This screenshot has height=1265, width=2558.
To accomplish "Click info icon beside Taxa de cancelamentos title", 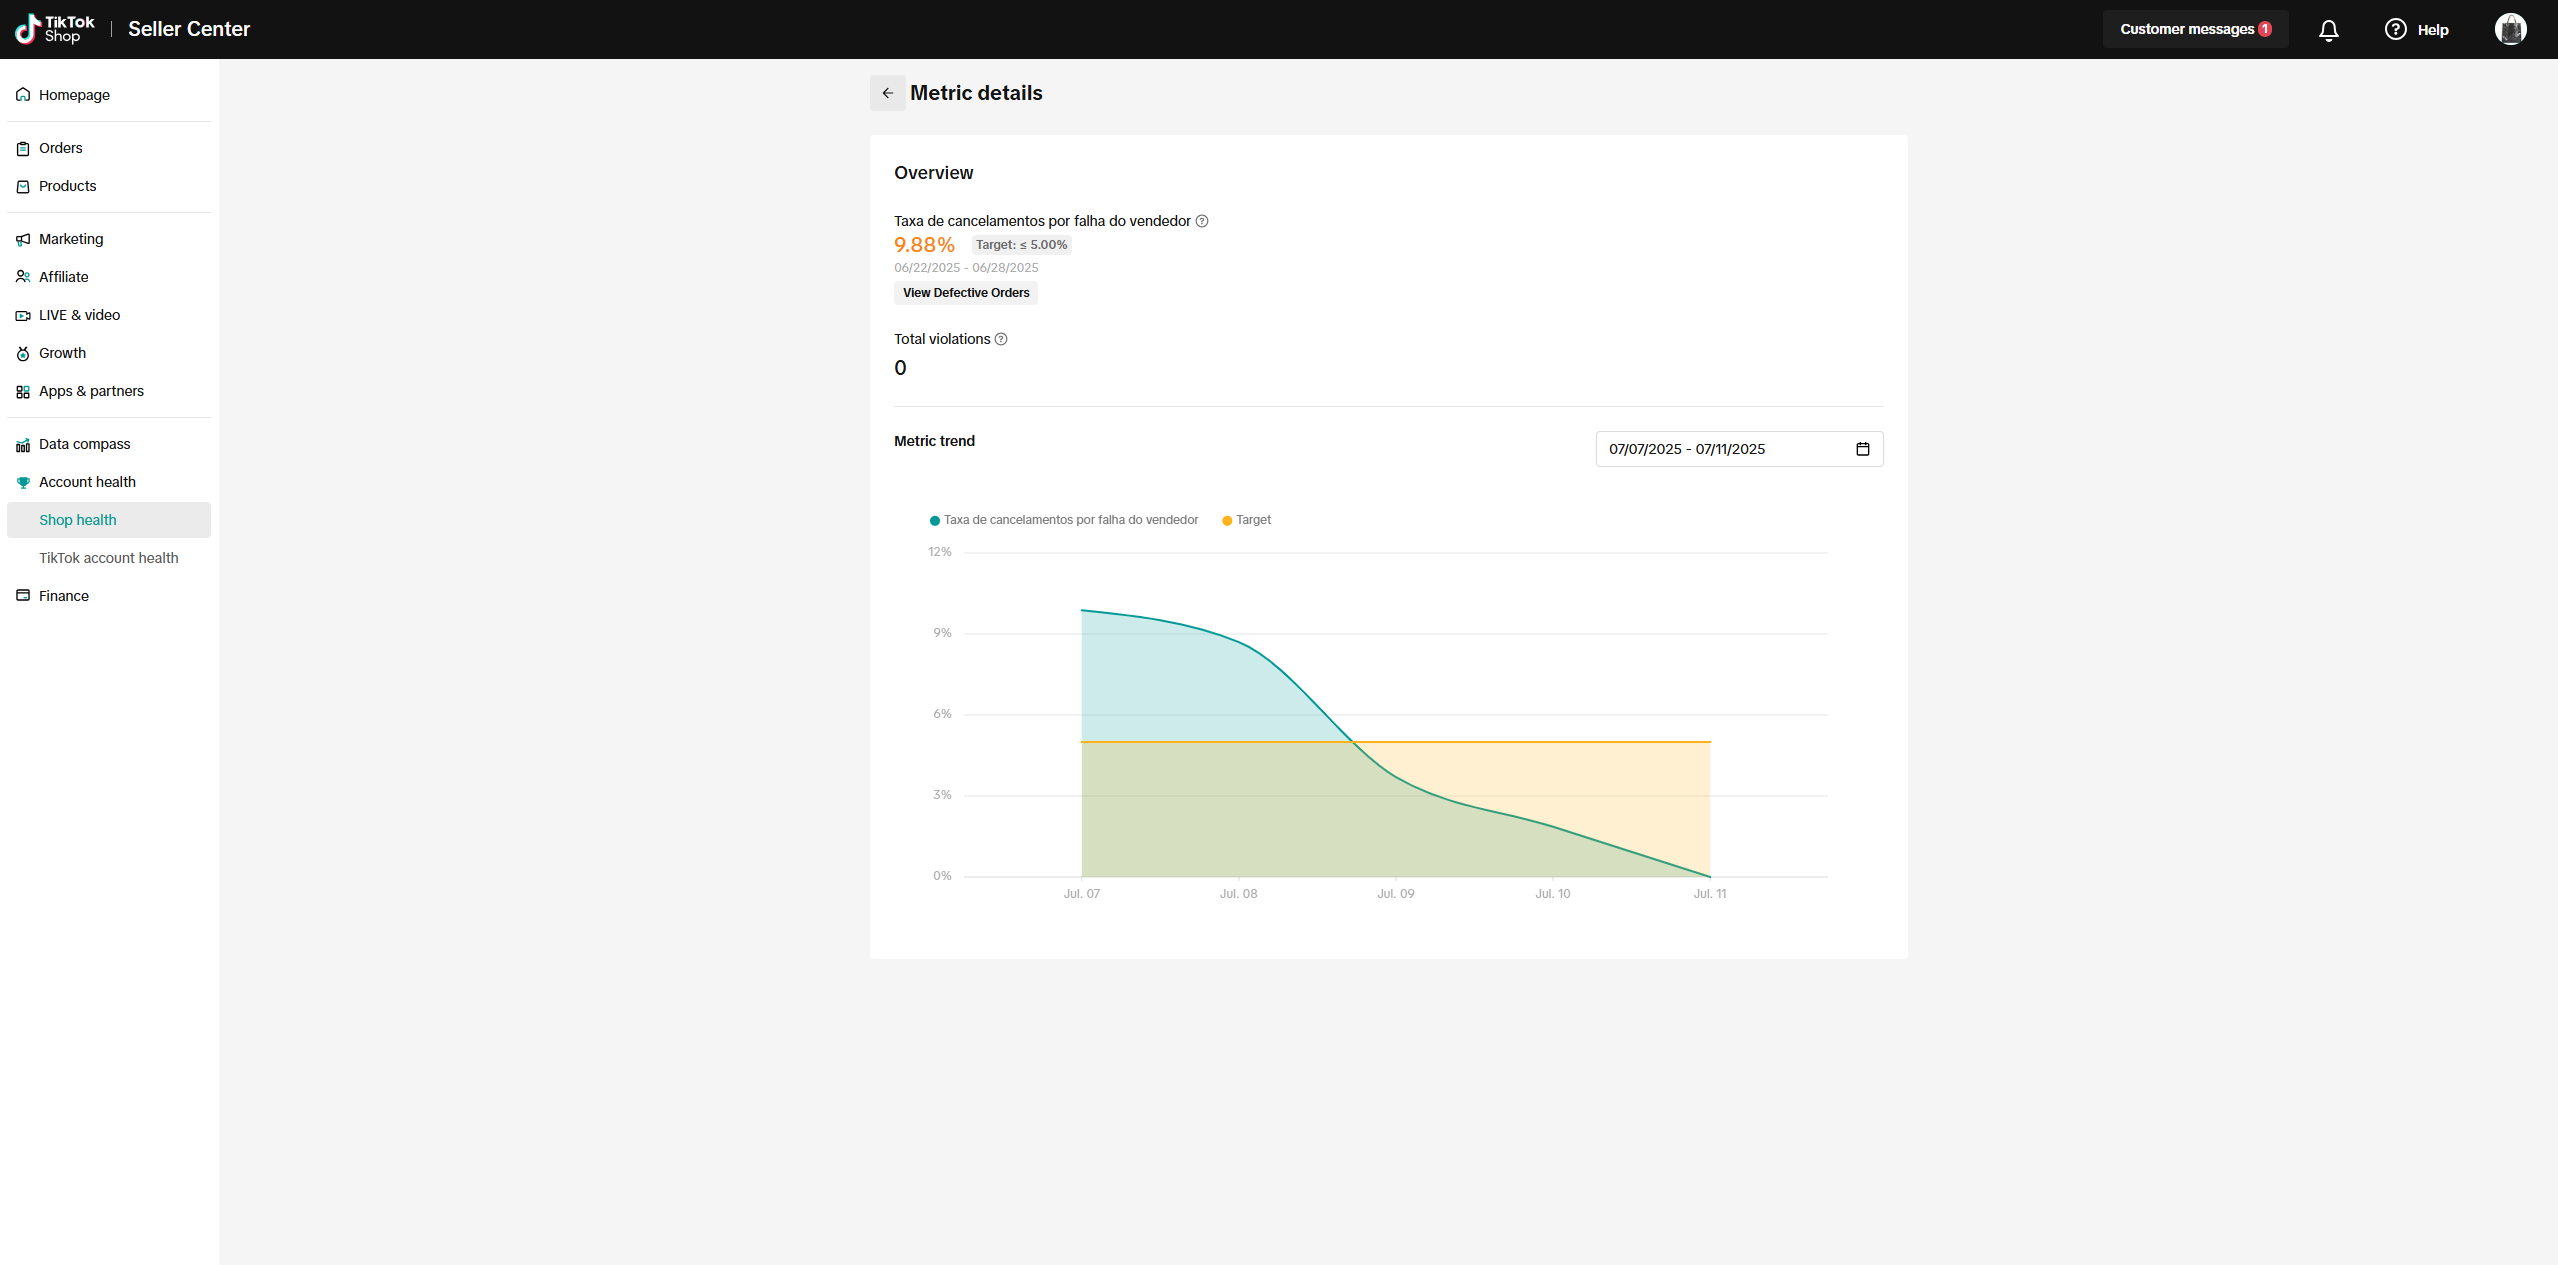I will click(1202, 221).
